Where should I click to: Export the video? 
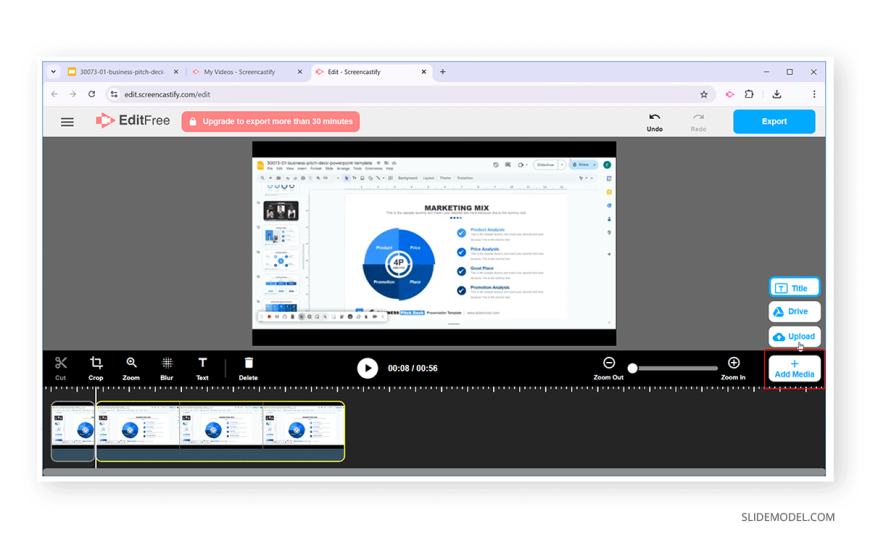[773, 121]
